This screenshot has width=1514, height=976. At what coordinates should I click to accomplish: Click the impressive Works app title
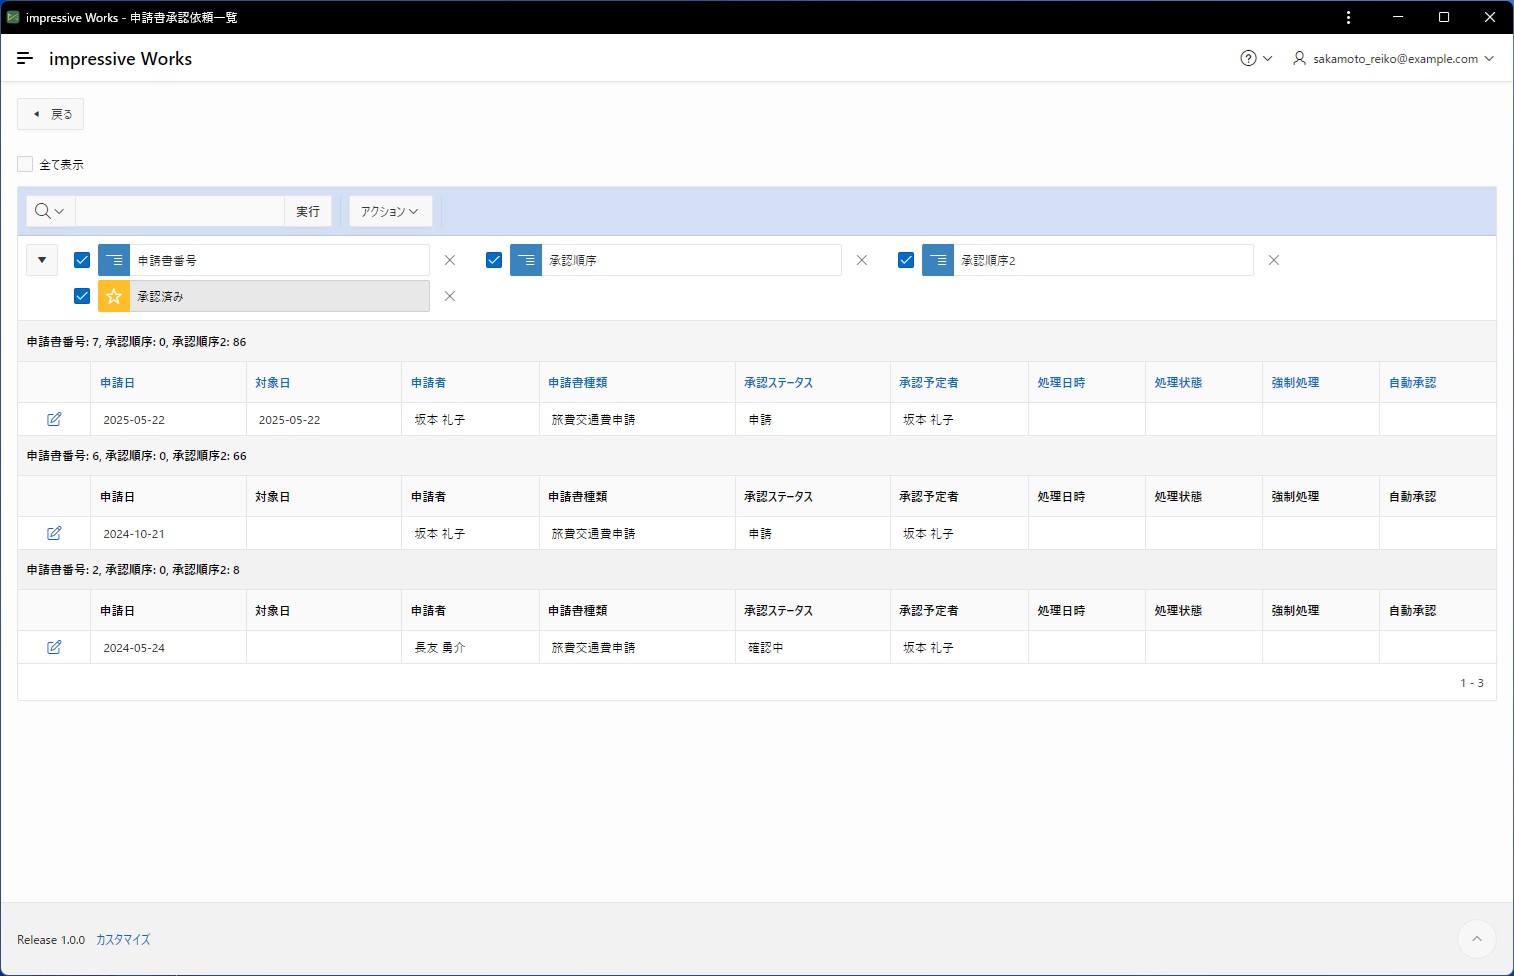pos(120,59)
